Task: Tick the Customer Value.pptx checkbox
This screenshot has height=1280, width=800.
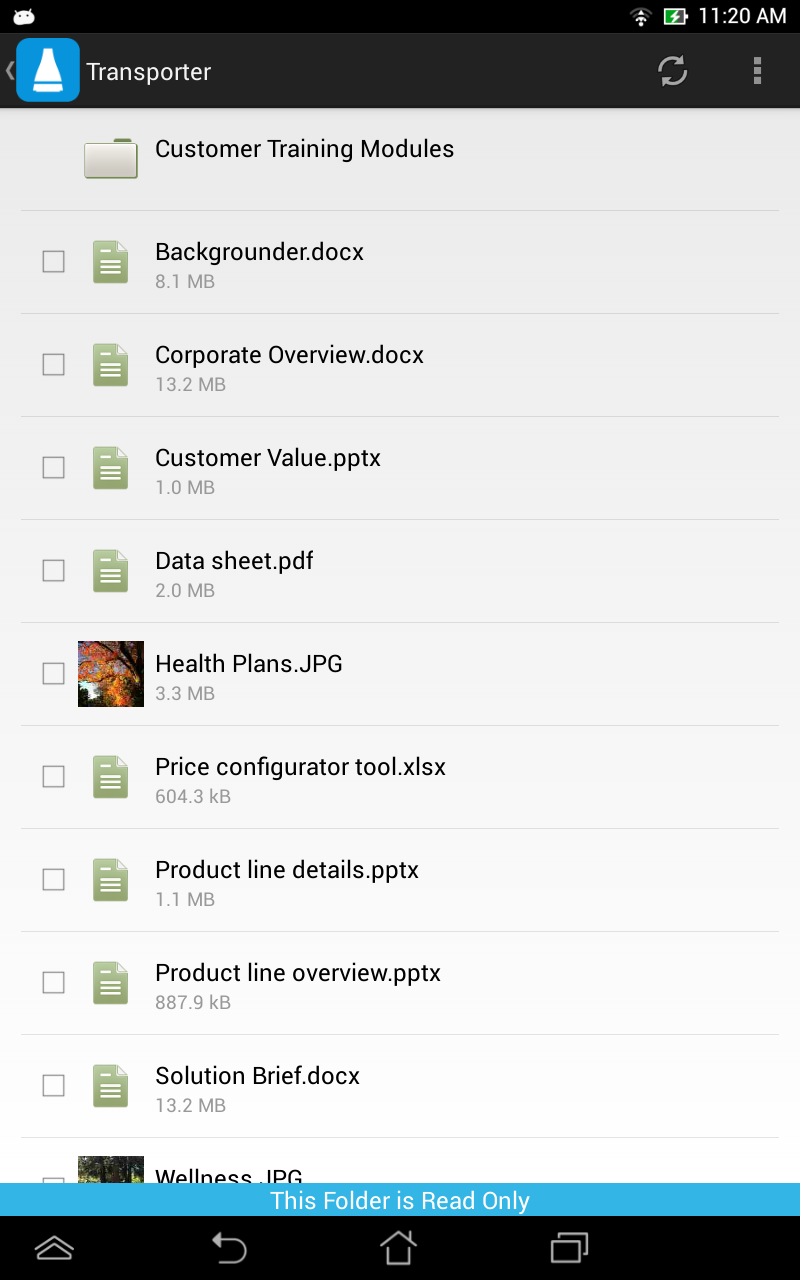Action: tap(53, 468)
